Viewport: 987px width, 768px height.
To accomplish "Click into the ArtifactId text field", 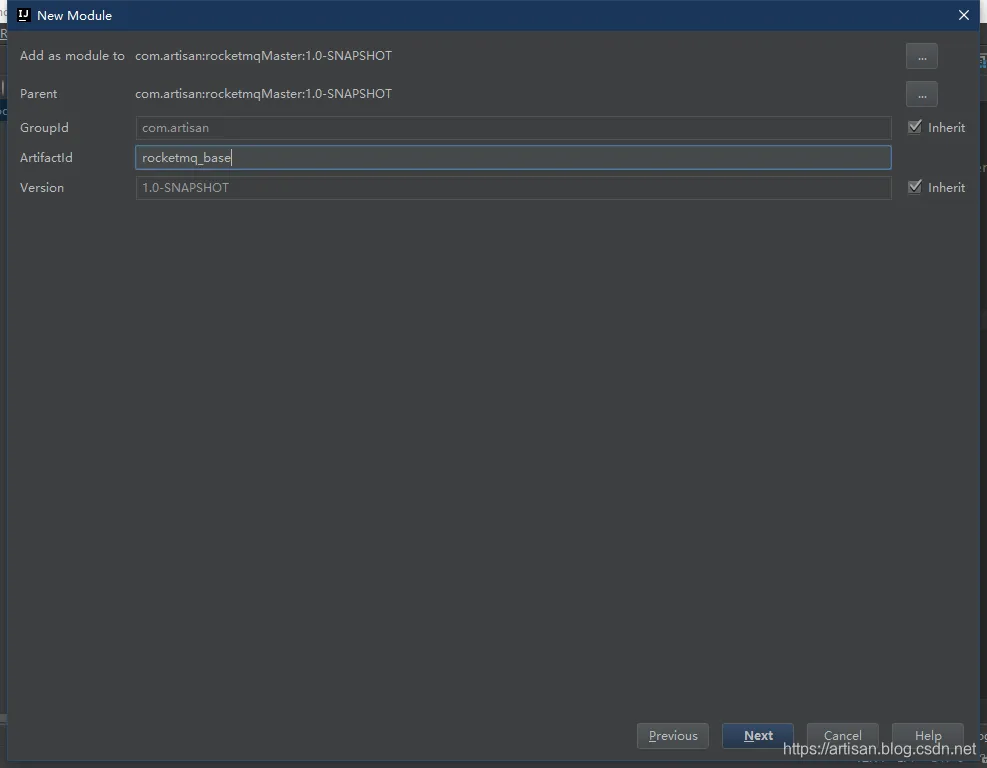I will coord(513,157).
